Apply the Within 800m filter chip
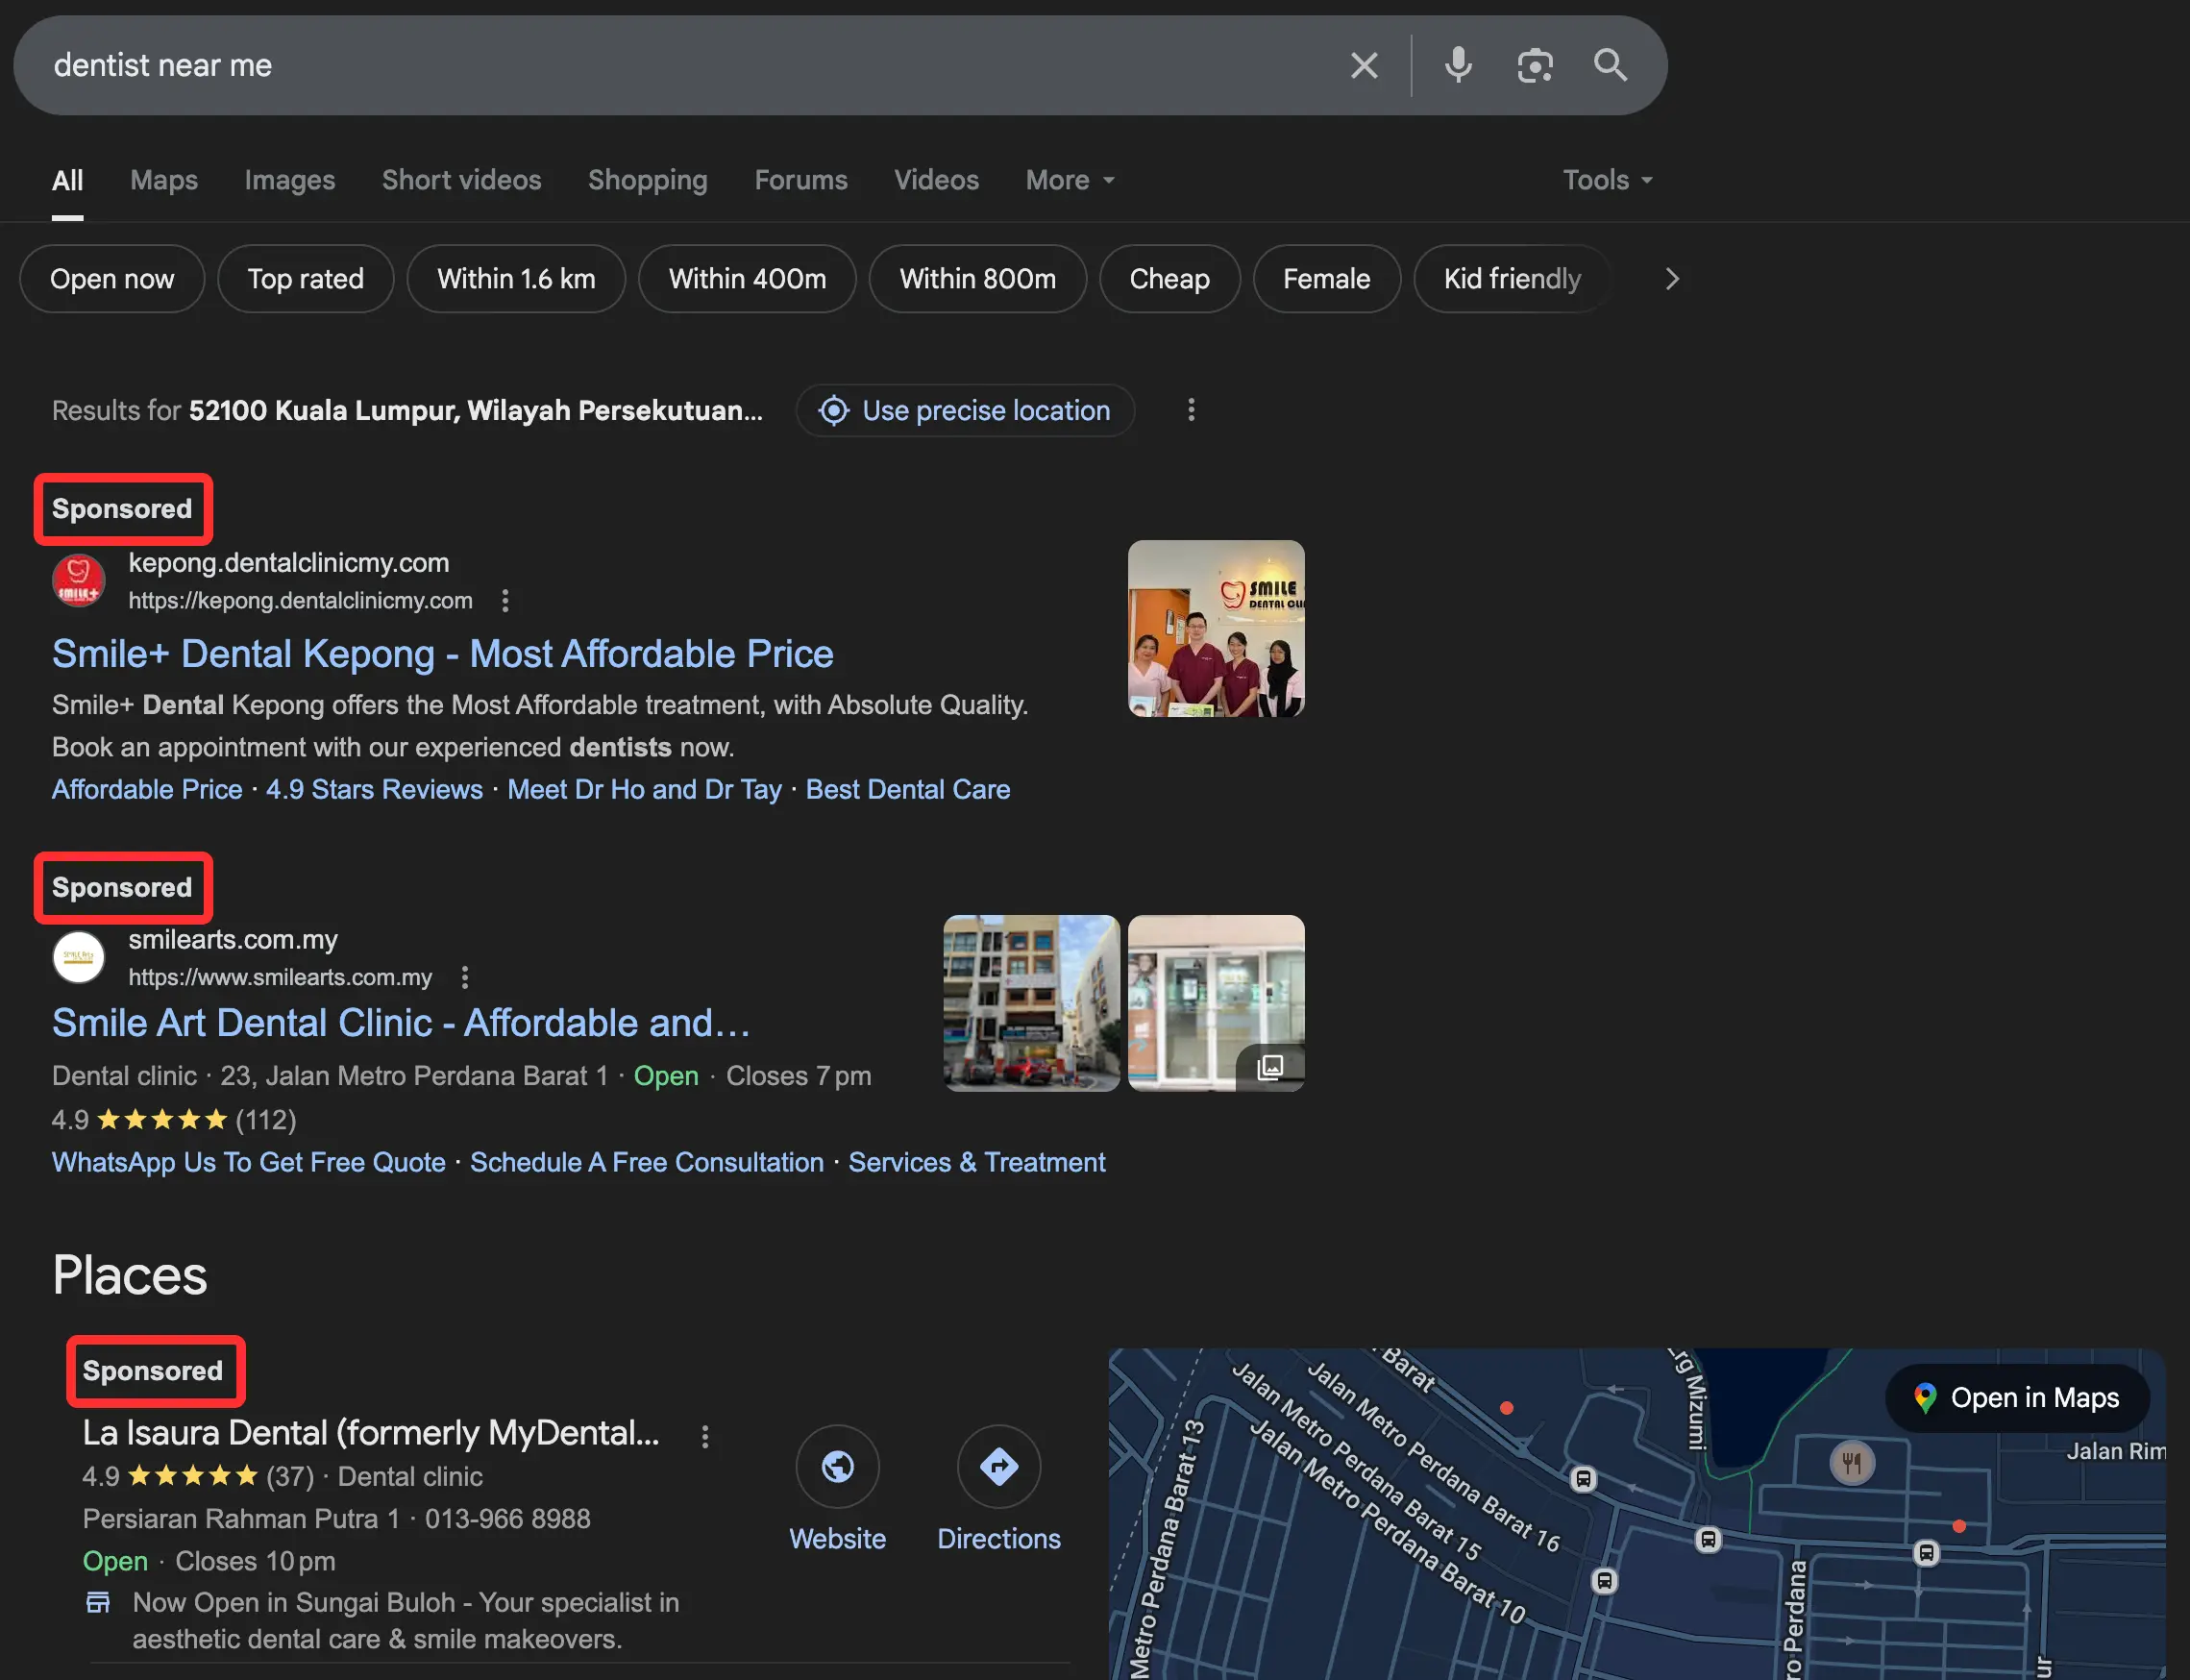 977,279
